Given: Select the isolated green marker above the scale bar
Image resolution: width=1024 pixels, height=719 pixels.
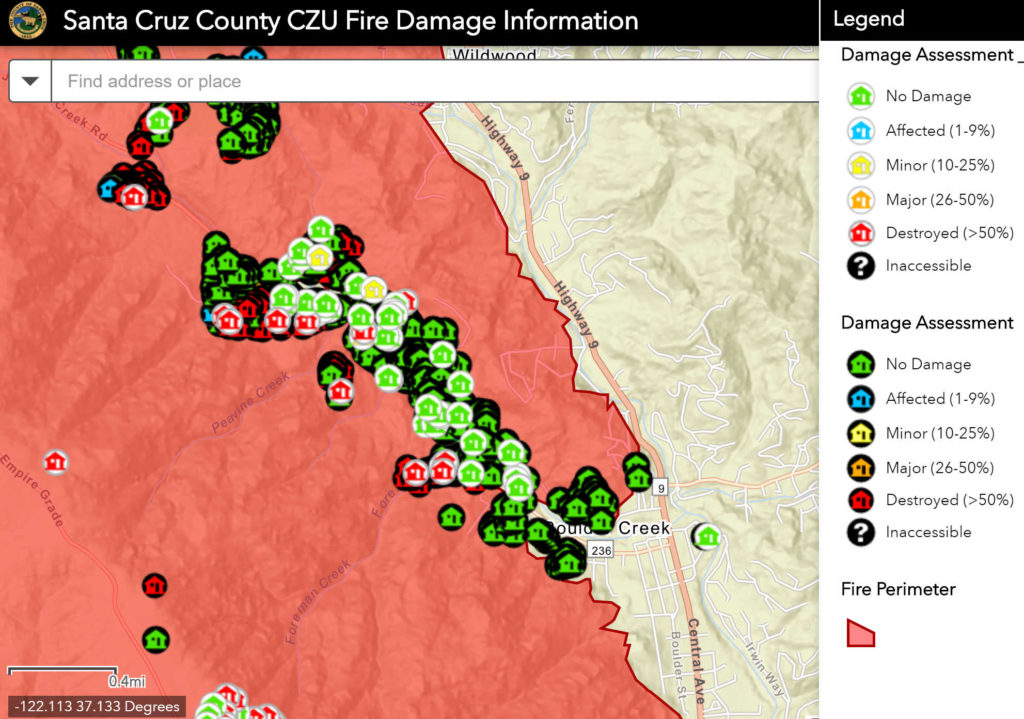Looking at the screenshot, I should click(156, 640).
